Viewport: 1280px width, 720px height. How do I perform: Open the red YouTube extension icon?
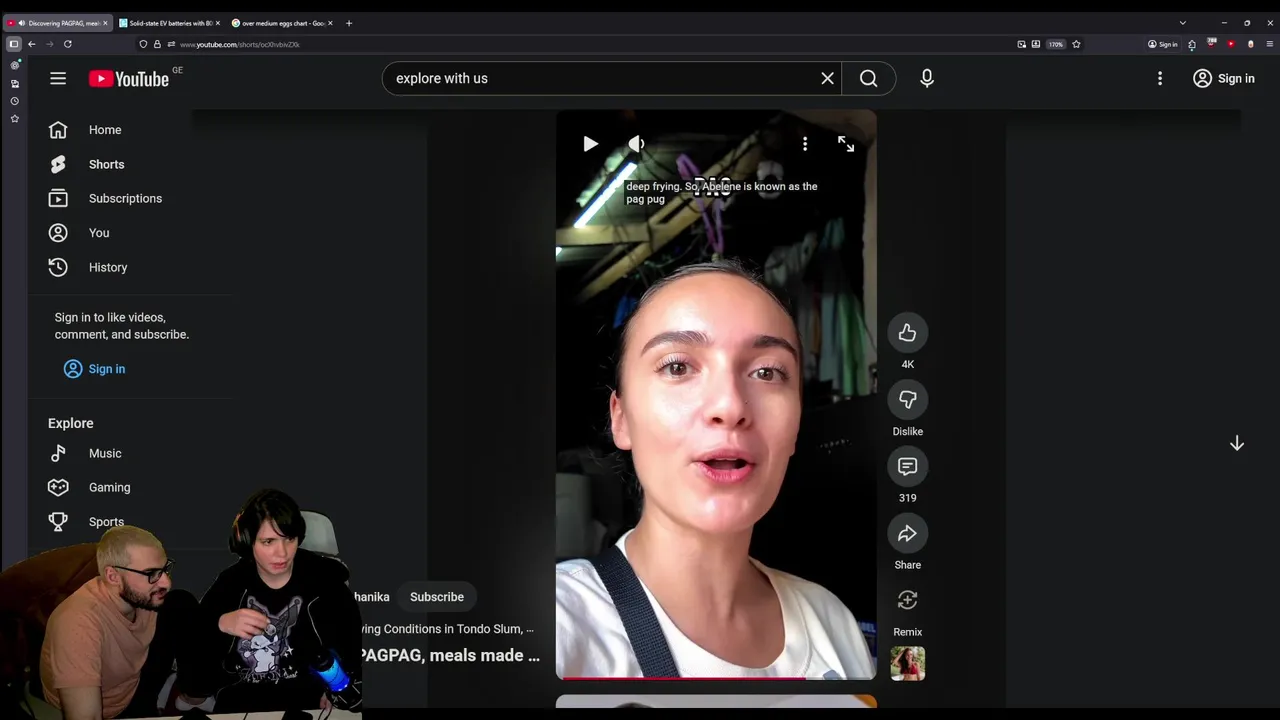1231,44
